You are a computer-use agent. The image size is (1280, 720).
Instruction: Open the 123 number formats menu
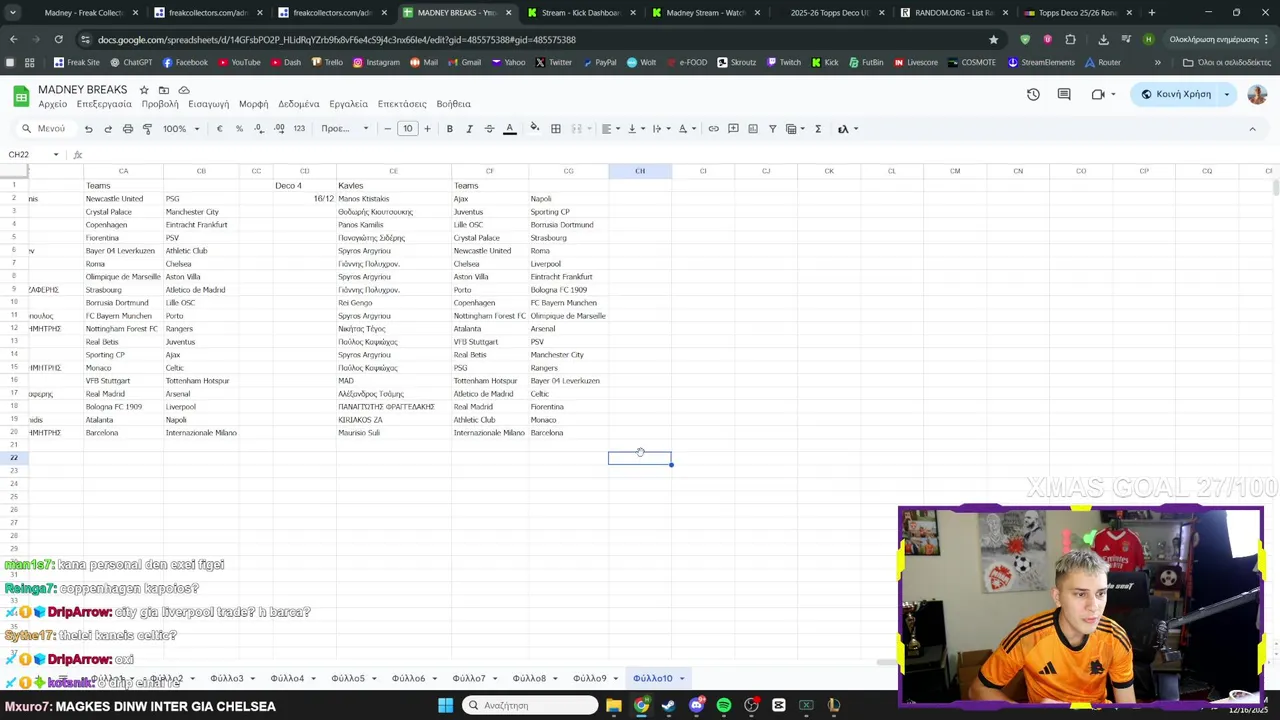[x=299, y=129]
